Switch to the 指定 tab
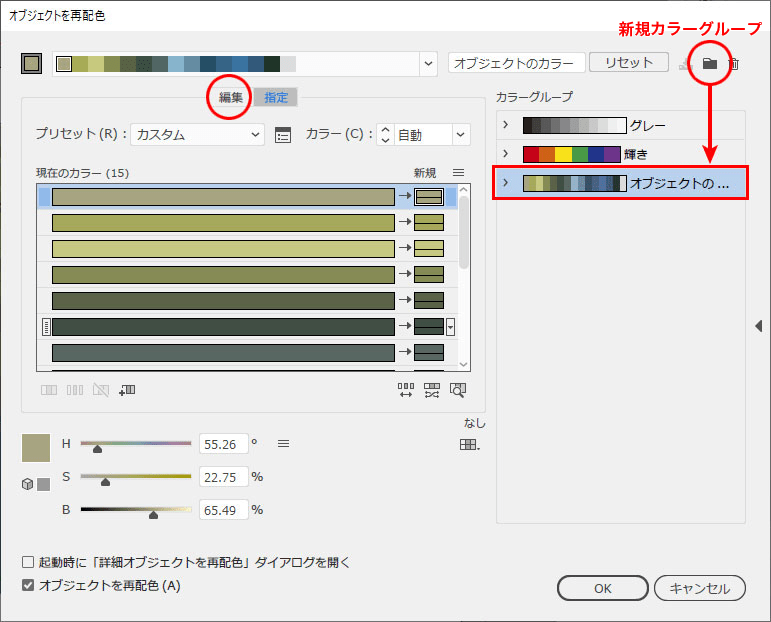 point(276,98)
